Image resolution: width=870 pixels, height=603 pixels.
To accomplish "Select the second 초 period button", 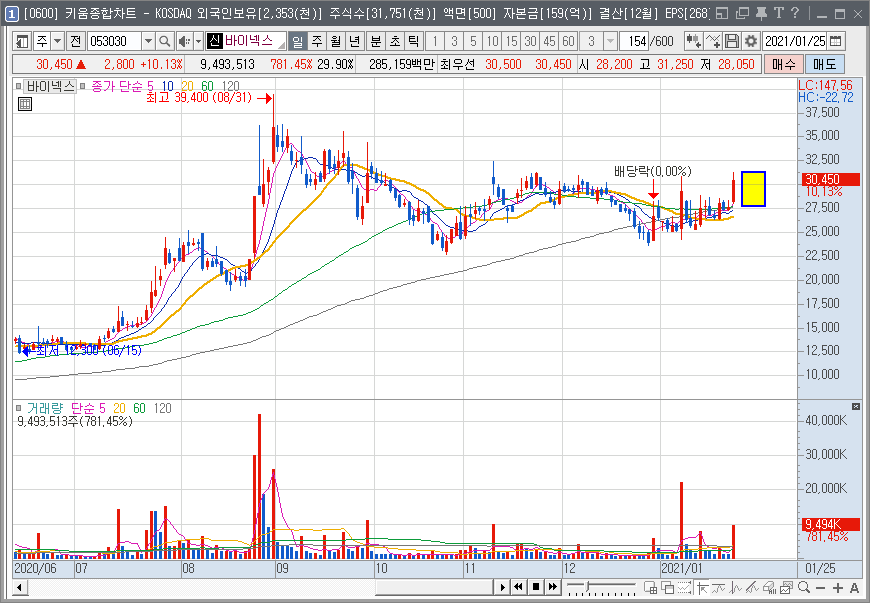I will pos(394,41).
